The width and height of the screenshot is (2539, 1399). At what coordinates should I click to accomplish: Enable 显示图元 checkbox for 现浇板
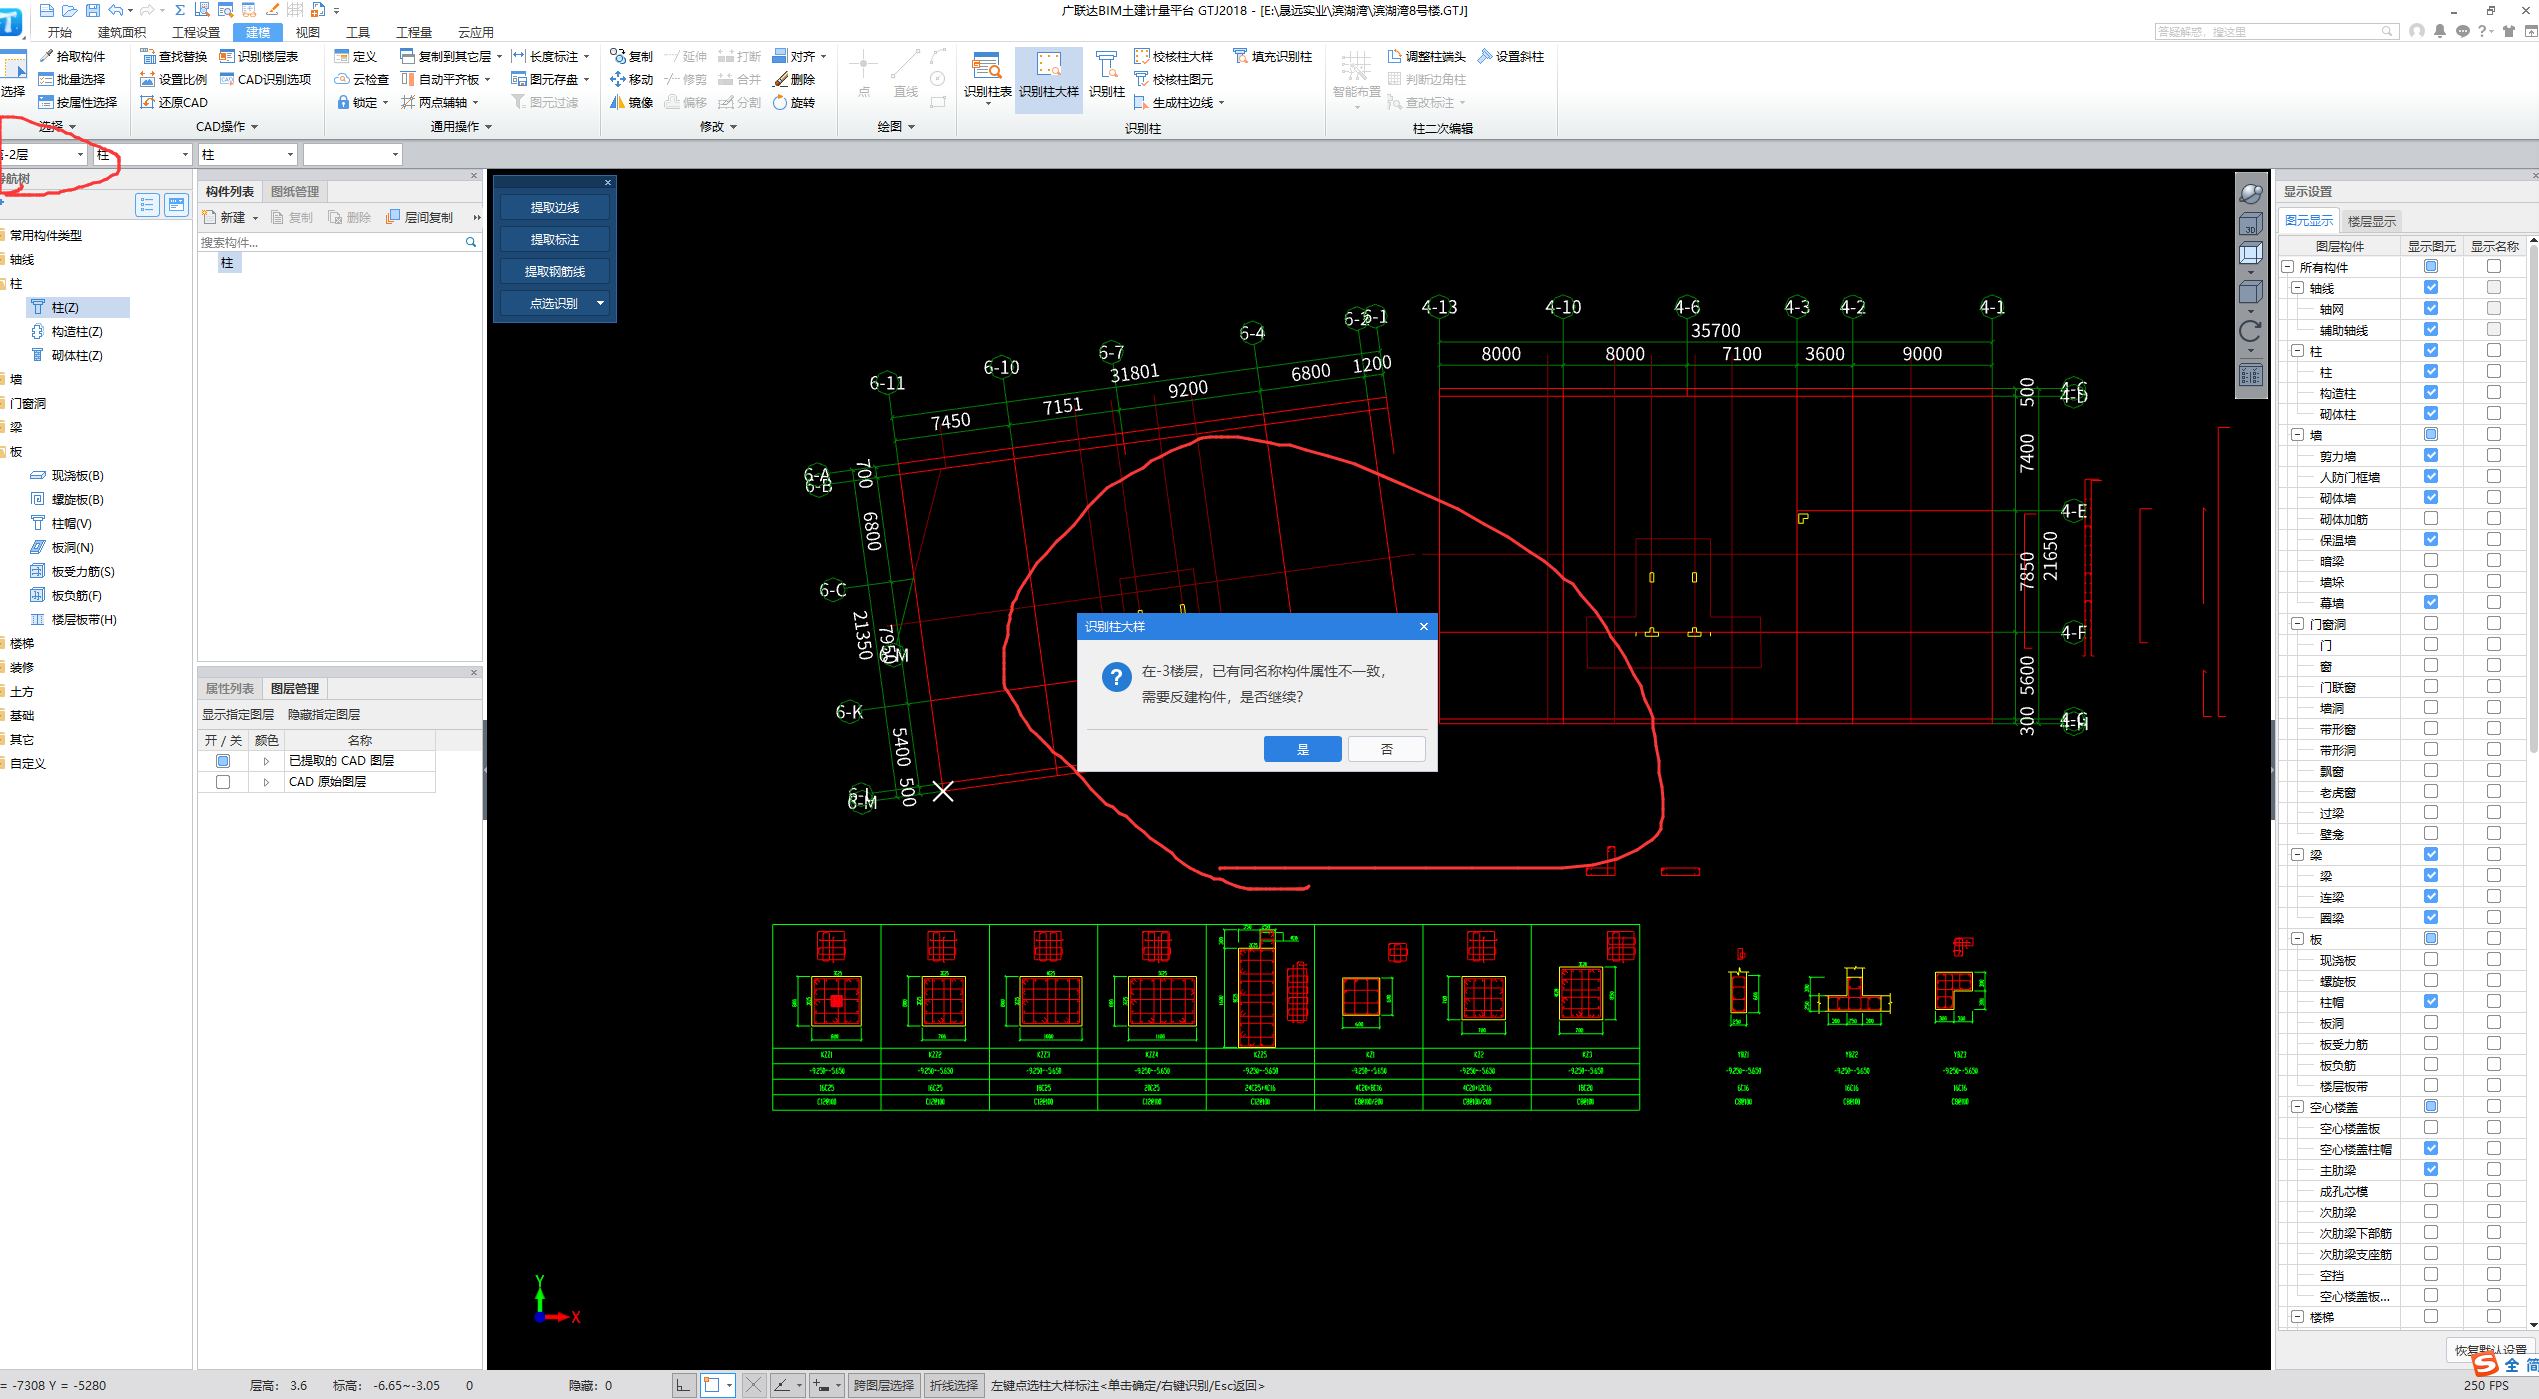pos(2431,960)
